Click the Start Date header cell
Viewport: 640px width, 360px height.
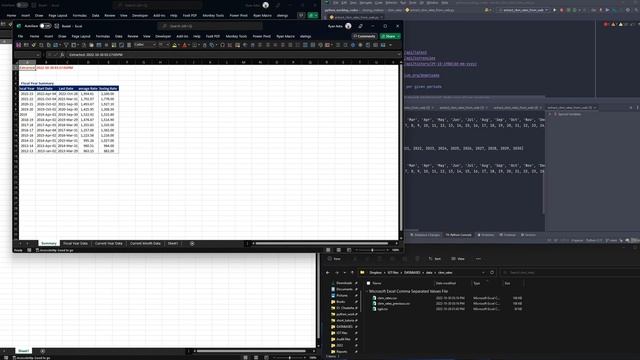click(45, 89)
